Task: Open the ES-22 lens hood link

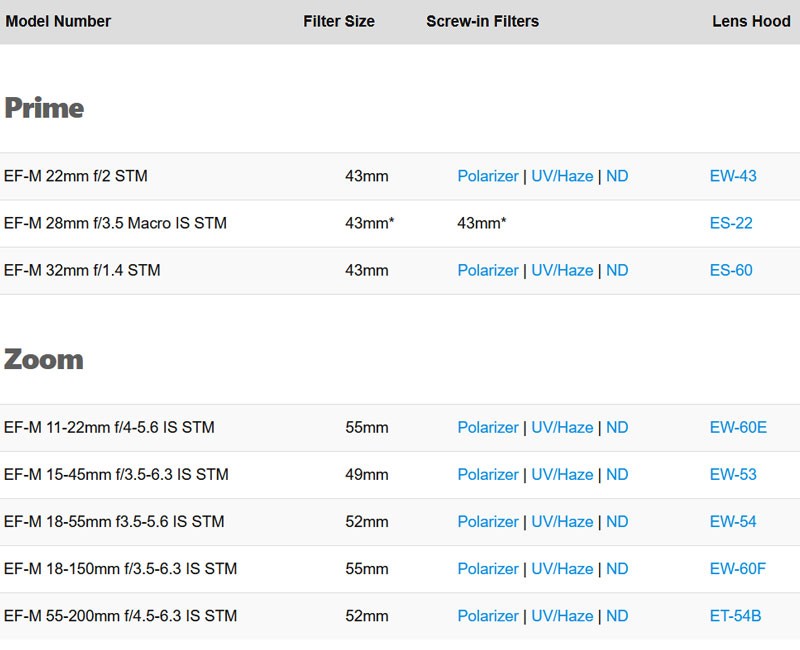Action: pos(730,223)
